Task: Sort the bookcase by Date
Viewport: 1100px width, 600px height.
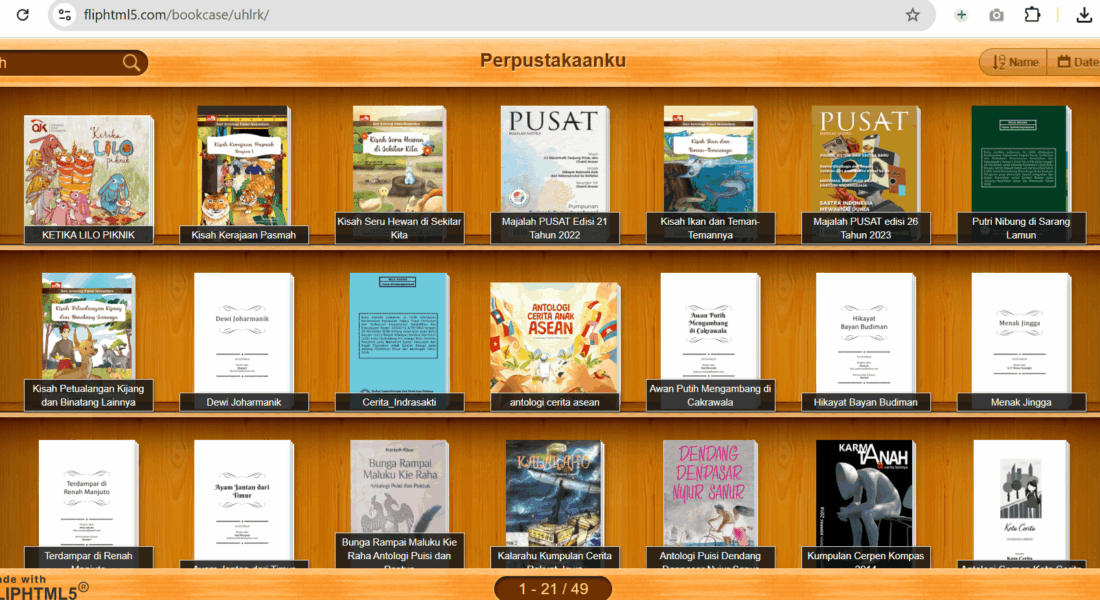Action: click(x=1077, y=62)
